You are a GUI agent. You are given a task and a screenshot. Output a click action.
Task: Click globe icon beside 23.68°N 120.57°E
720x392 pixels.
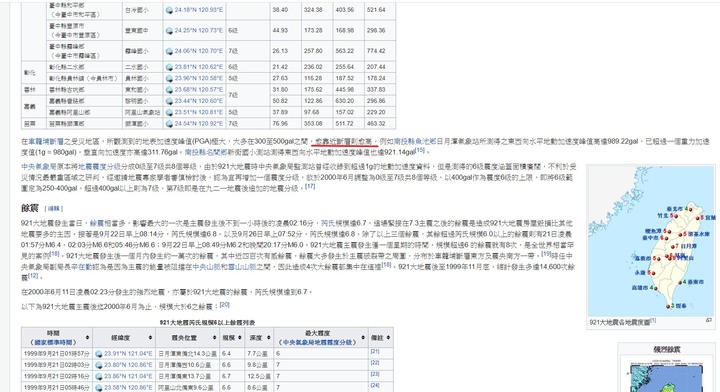click(169, 90)
